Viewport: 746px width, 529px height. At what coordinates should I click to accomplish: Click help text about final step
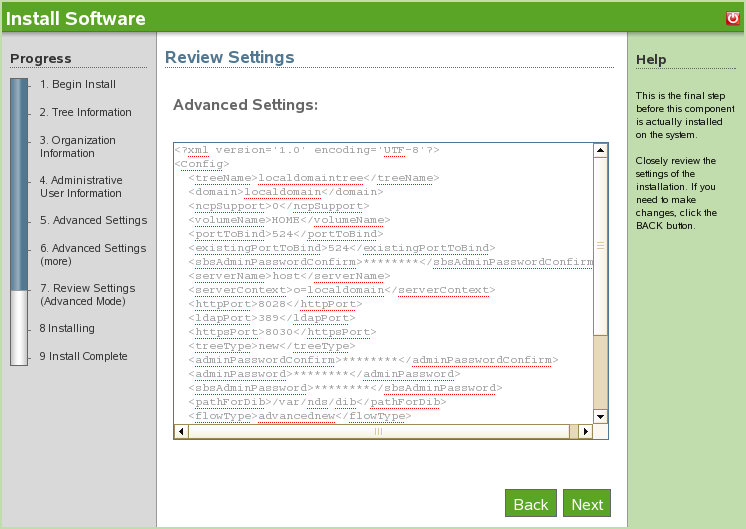(685, 116)
